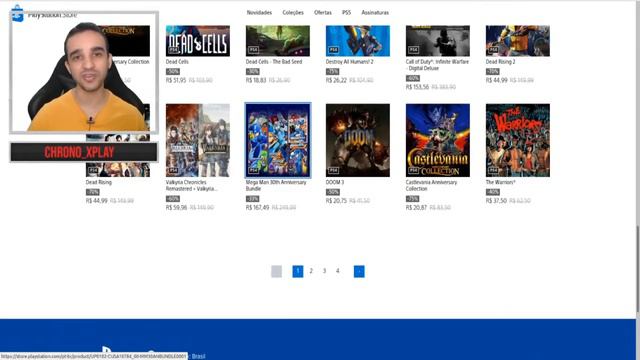Screen dimensions: 640x360
Task: Open Valkyria Chronicles Remastered cover
Action: click(198, 140)
